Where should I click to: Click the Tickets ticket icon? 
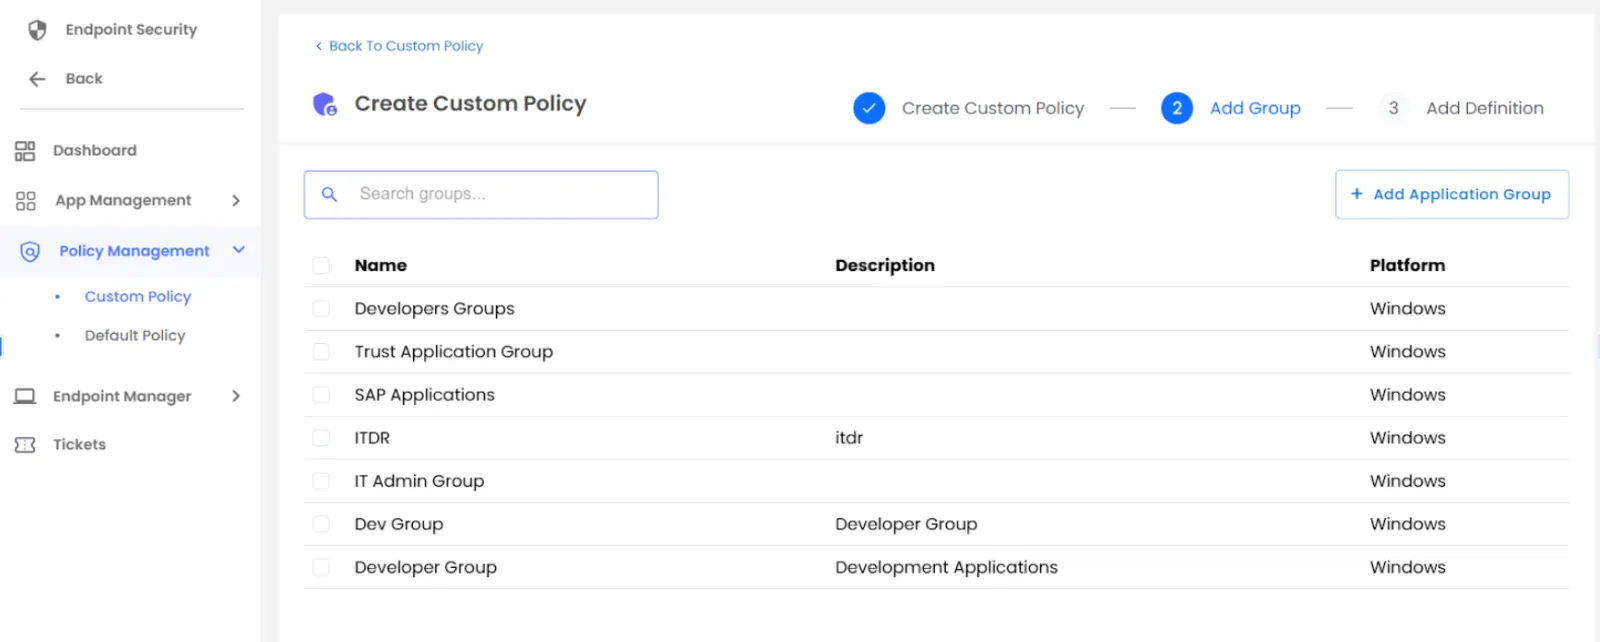tap(25, 445)
